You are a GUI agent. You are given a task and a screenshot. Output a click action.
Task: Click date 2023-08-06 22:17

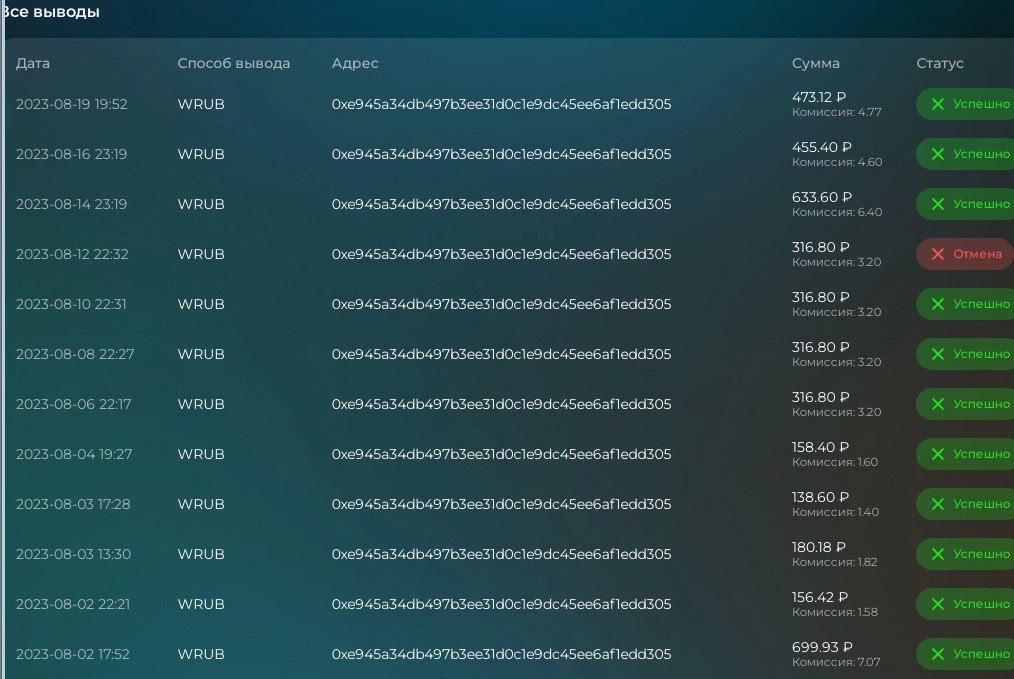click(x=74, y=404)
